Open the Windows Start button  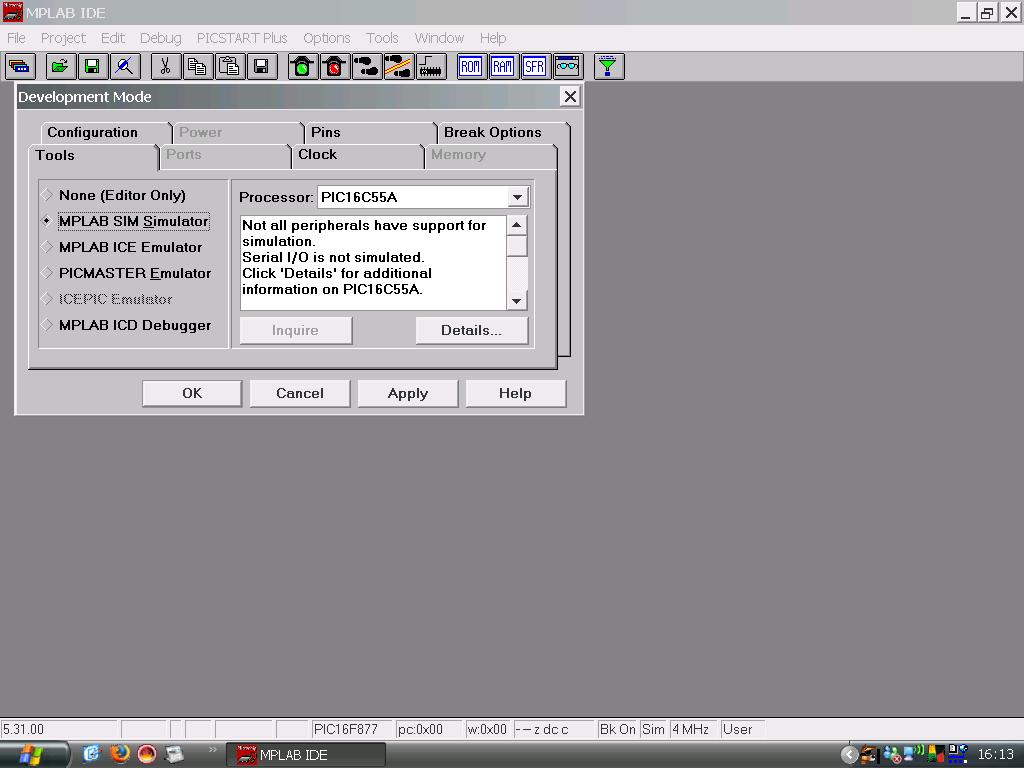(34, 755)
